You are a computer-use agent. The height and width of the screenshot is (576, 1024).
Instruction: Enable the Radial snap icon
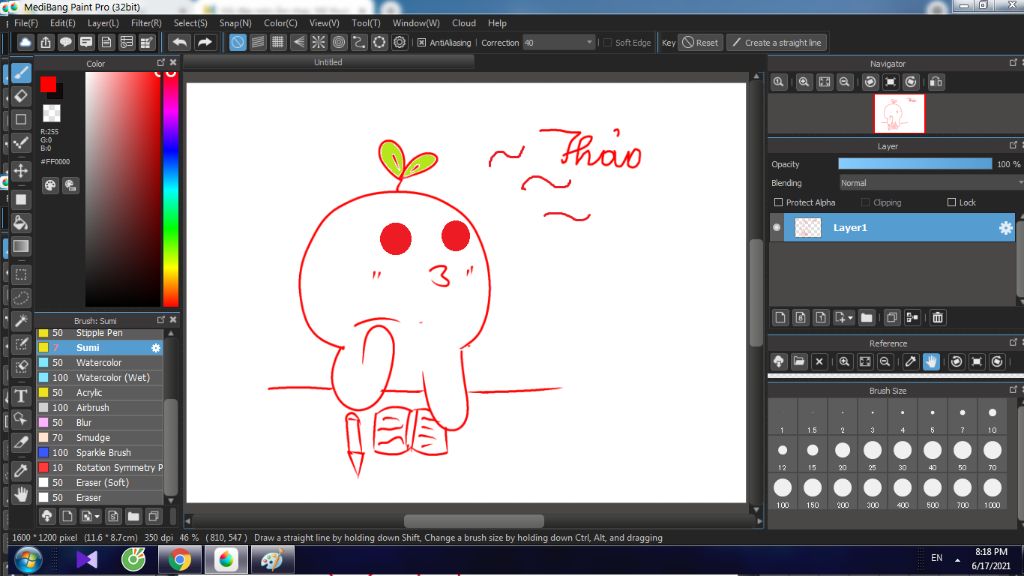318,42
